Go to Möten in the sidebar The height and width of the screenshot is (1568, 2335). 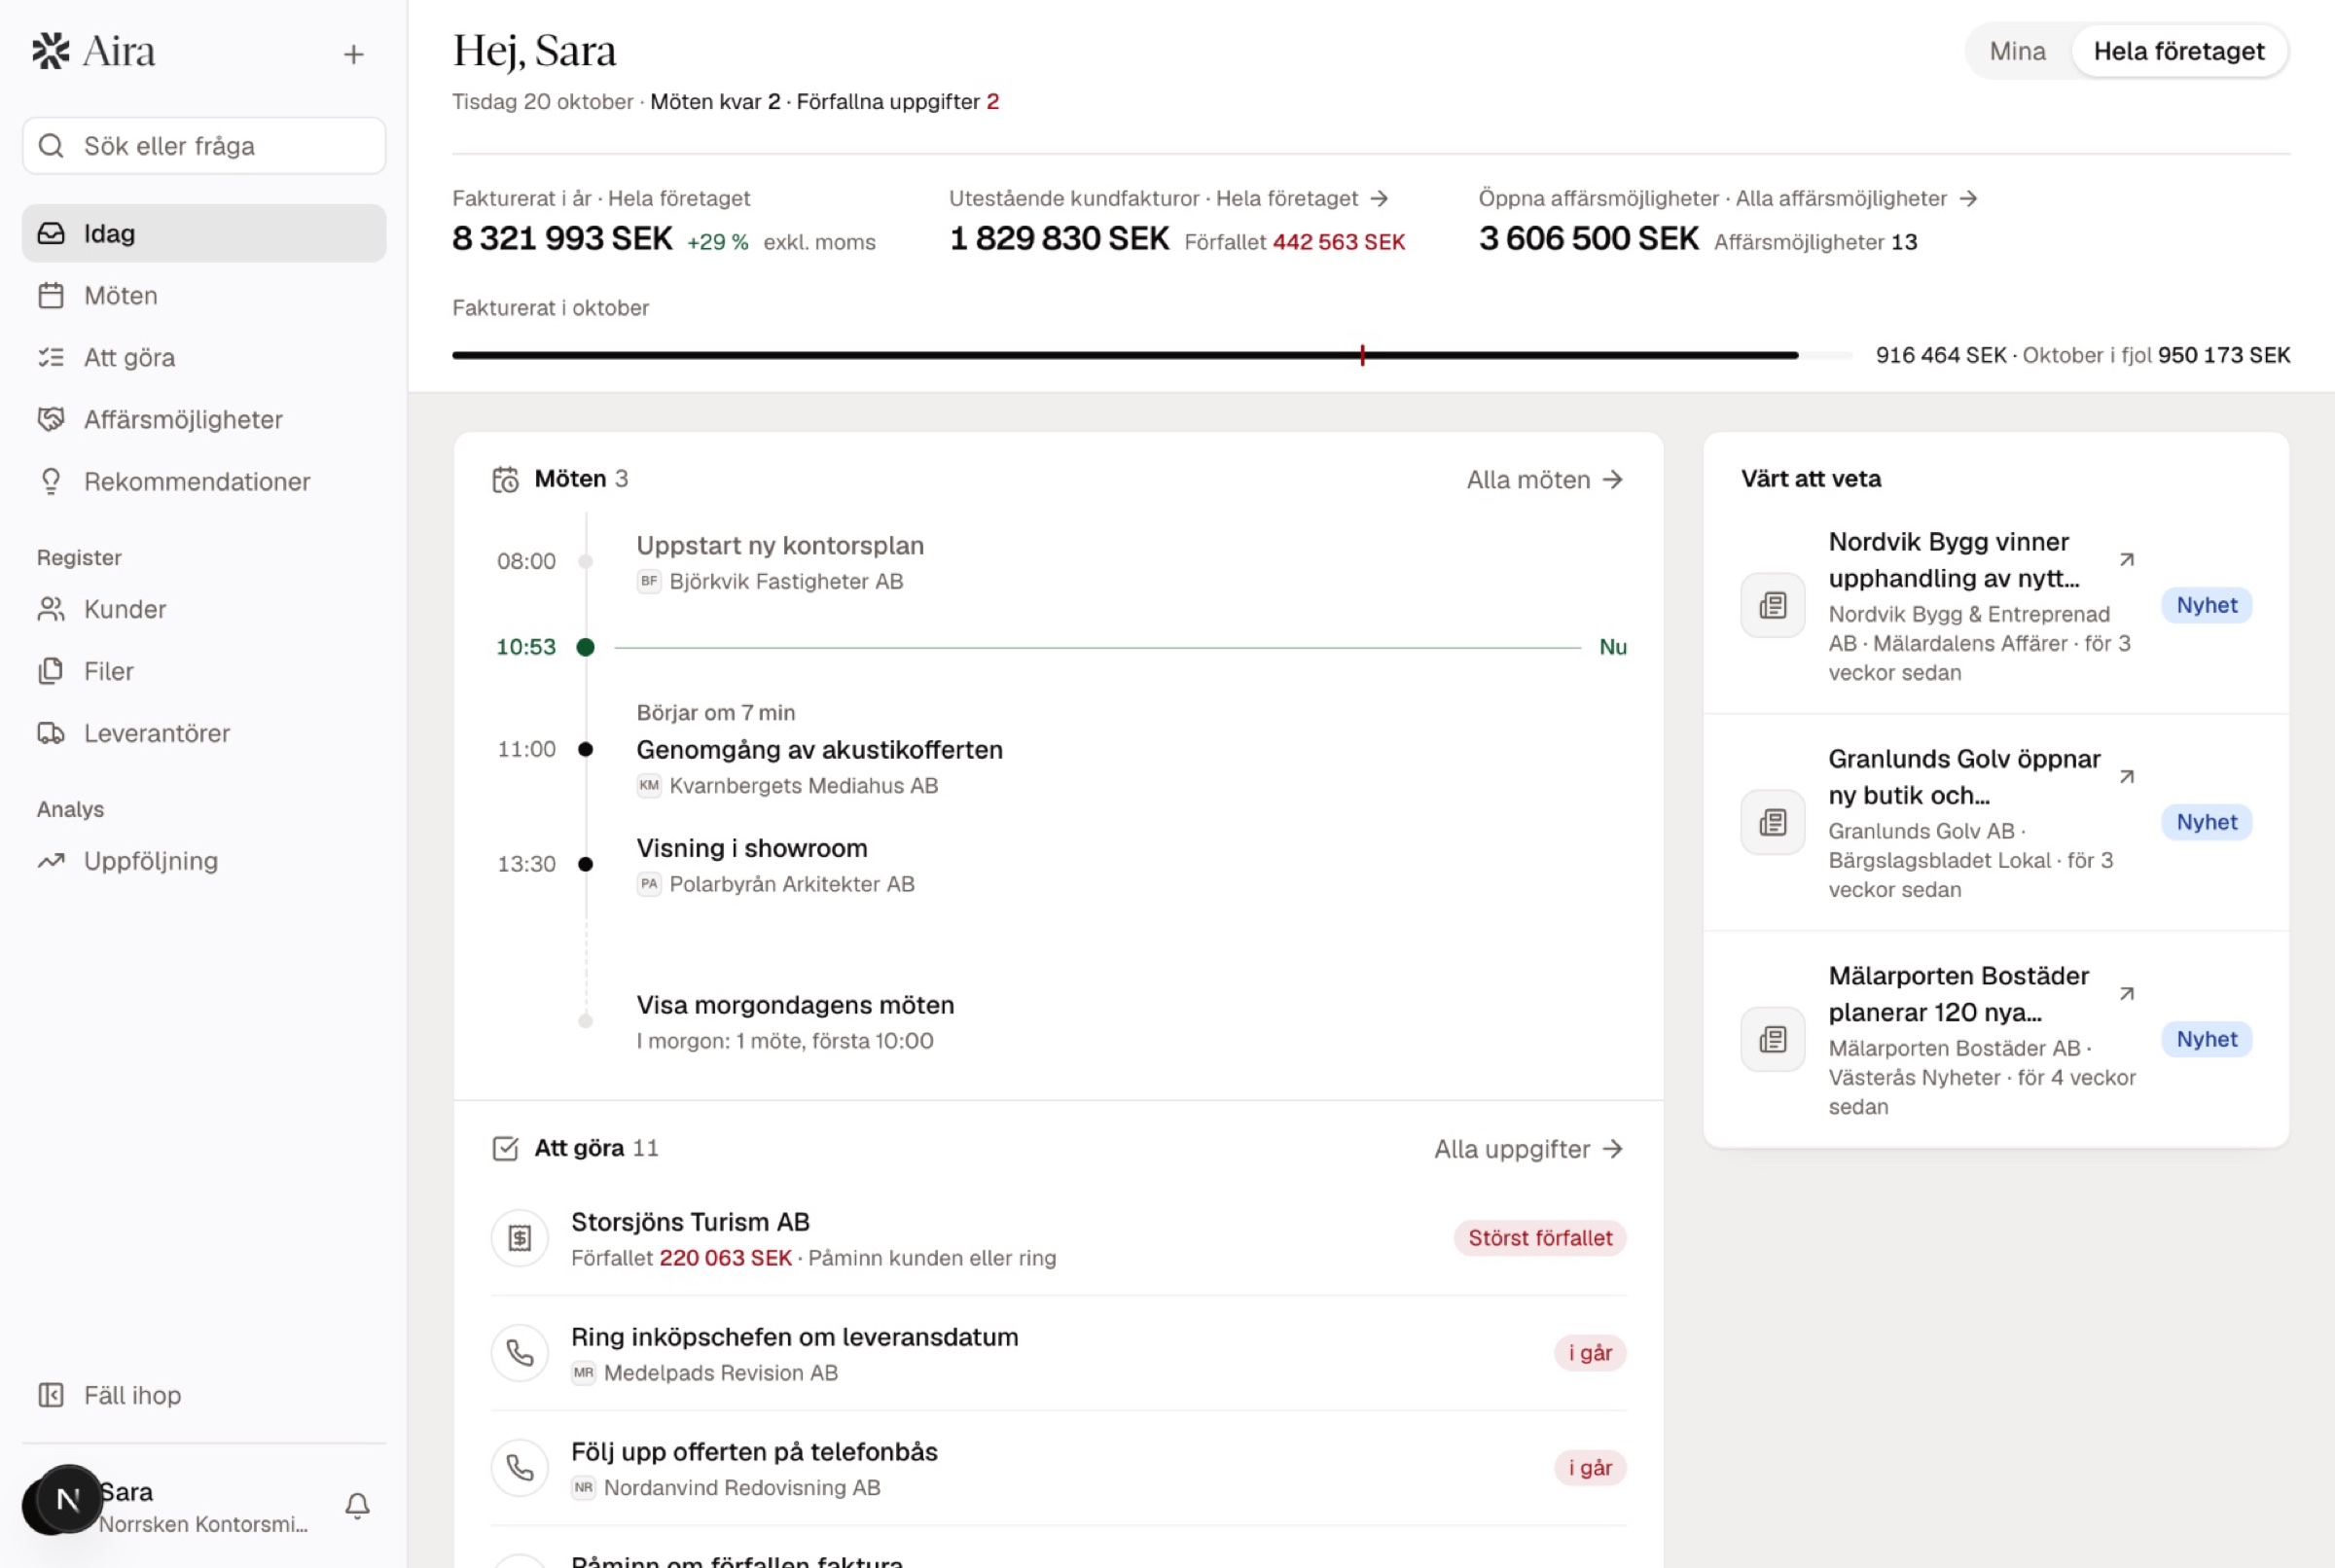tap(204, 296)
